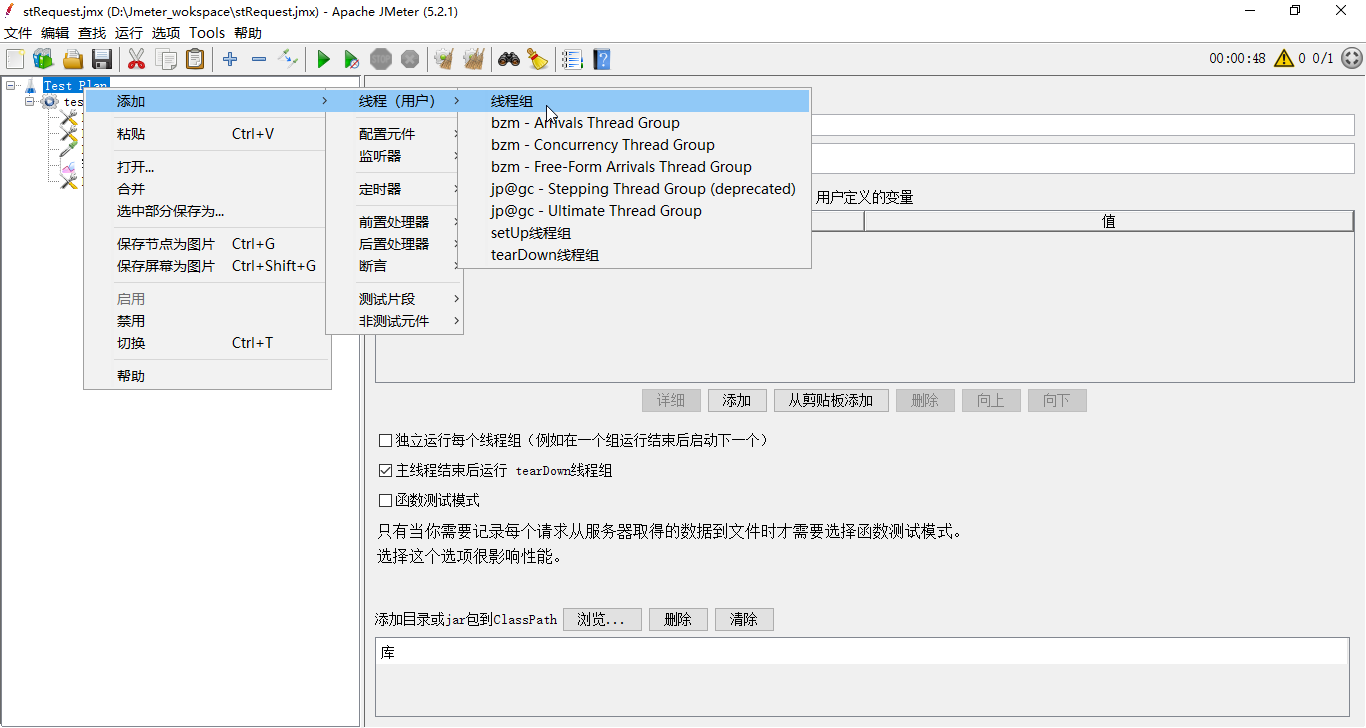1366x728 pixels.
Task: Click the 从剪贴板添加 button
Action: pos(830,401)
